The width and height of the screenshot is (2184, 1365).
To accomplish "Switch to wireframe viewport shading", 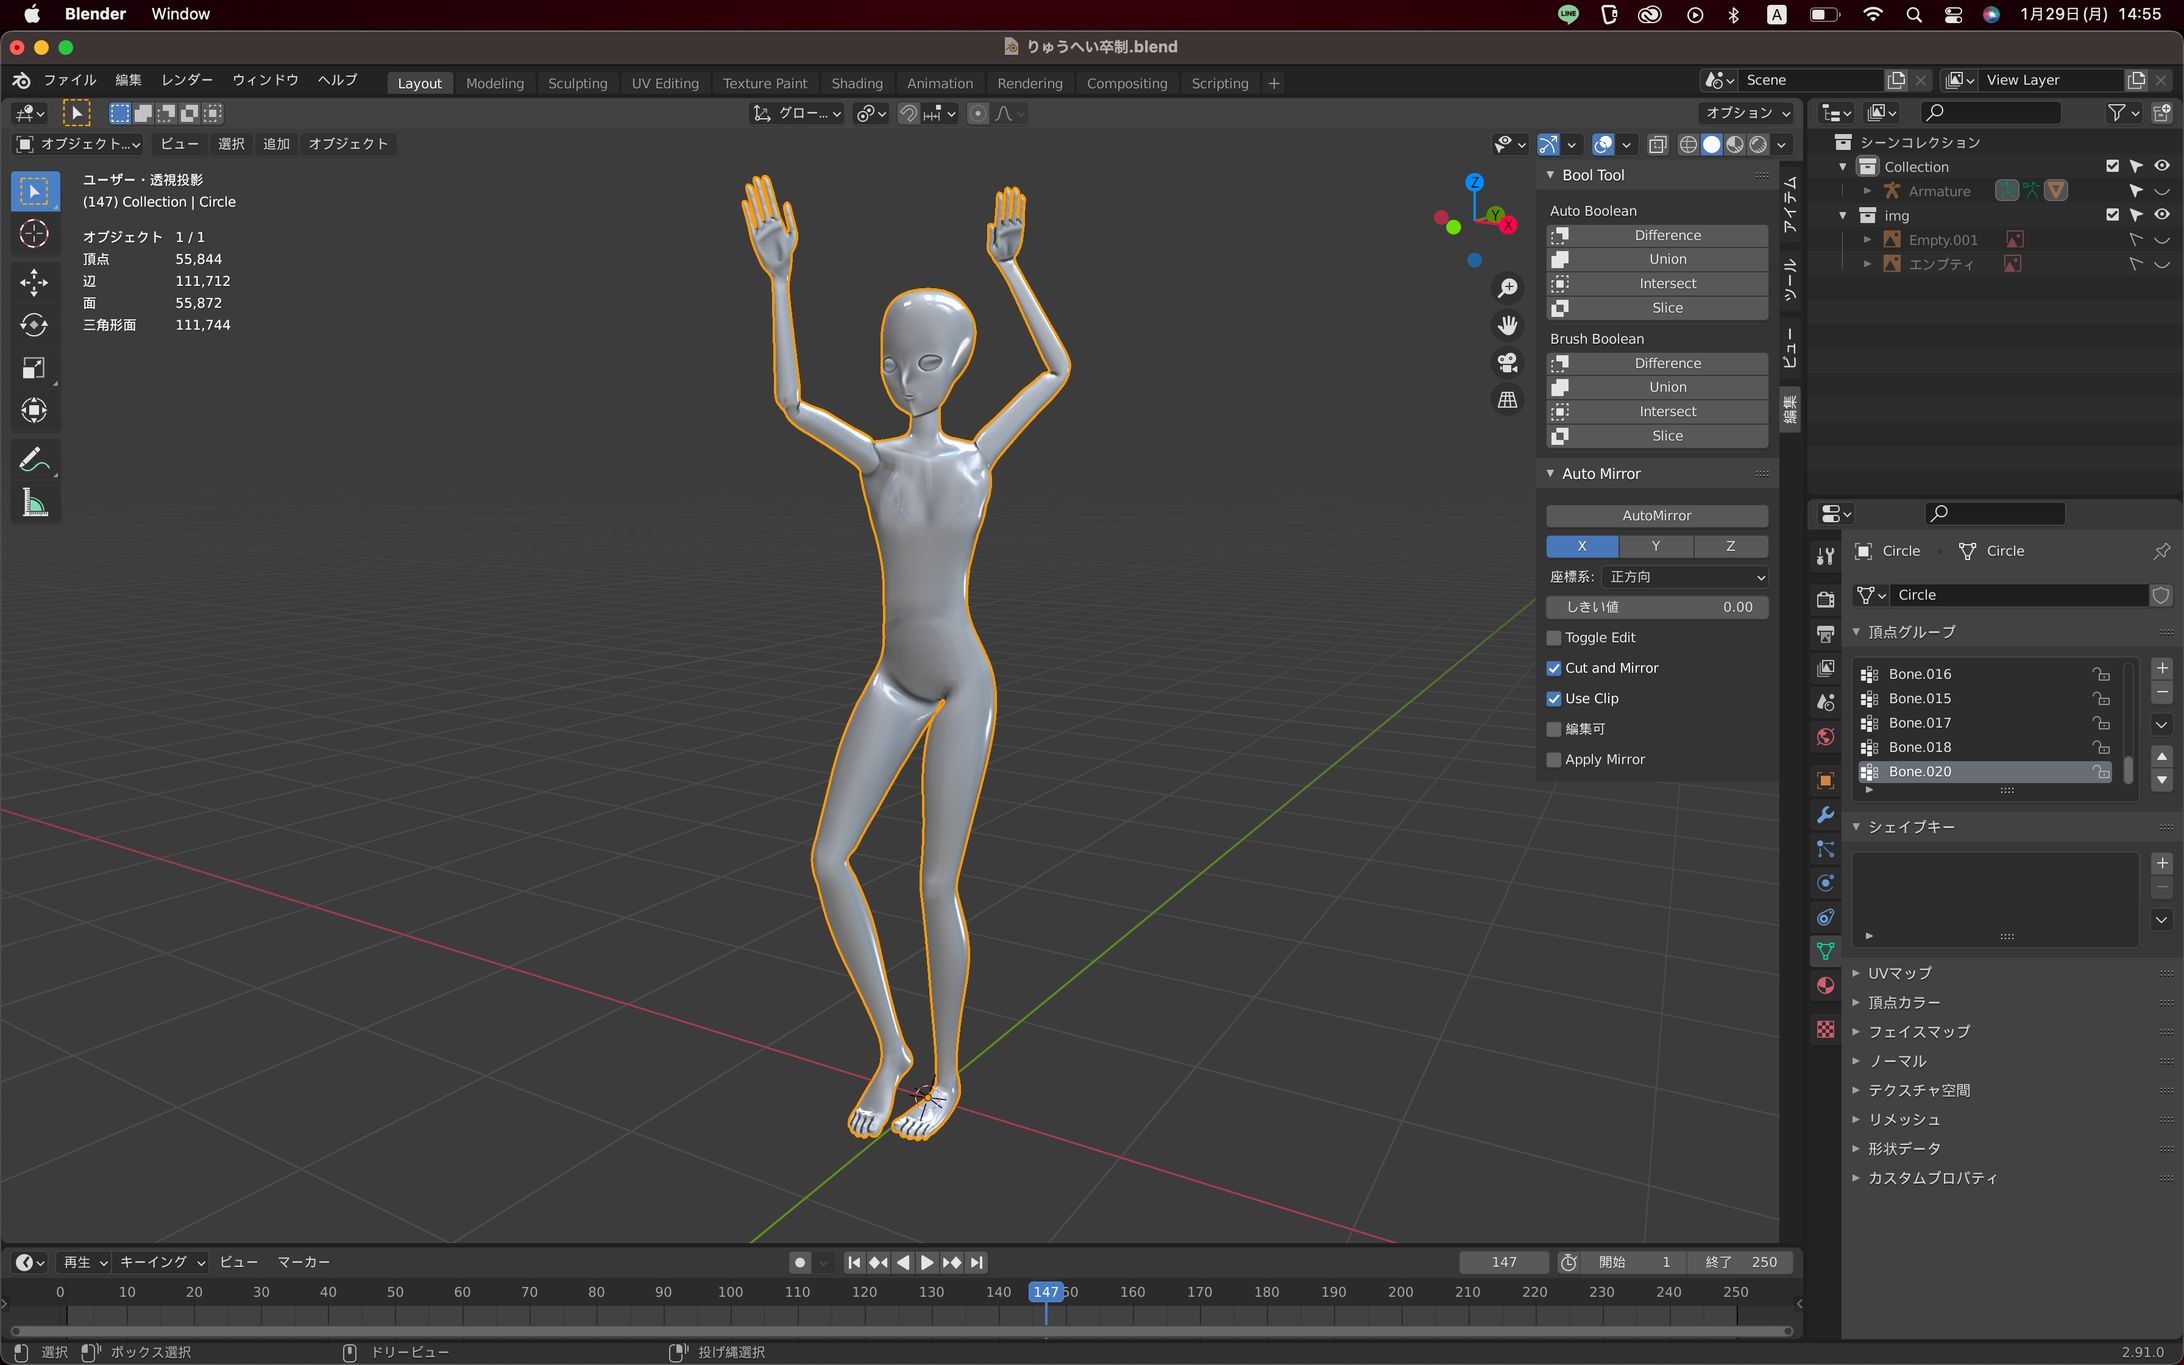I will [1688, 144].
